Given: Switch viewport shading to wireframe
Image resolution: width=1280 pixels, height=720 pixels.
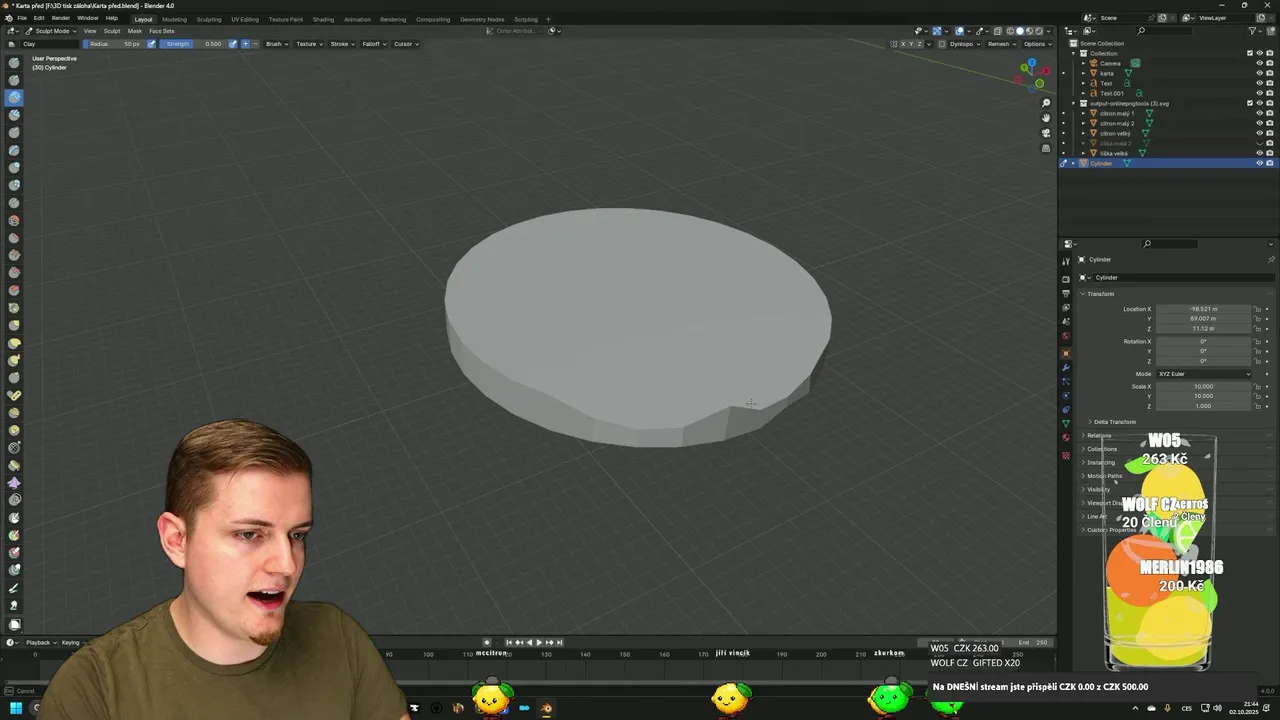Looking at the screenshot, I should (1010, 31).
